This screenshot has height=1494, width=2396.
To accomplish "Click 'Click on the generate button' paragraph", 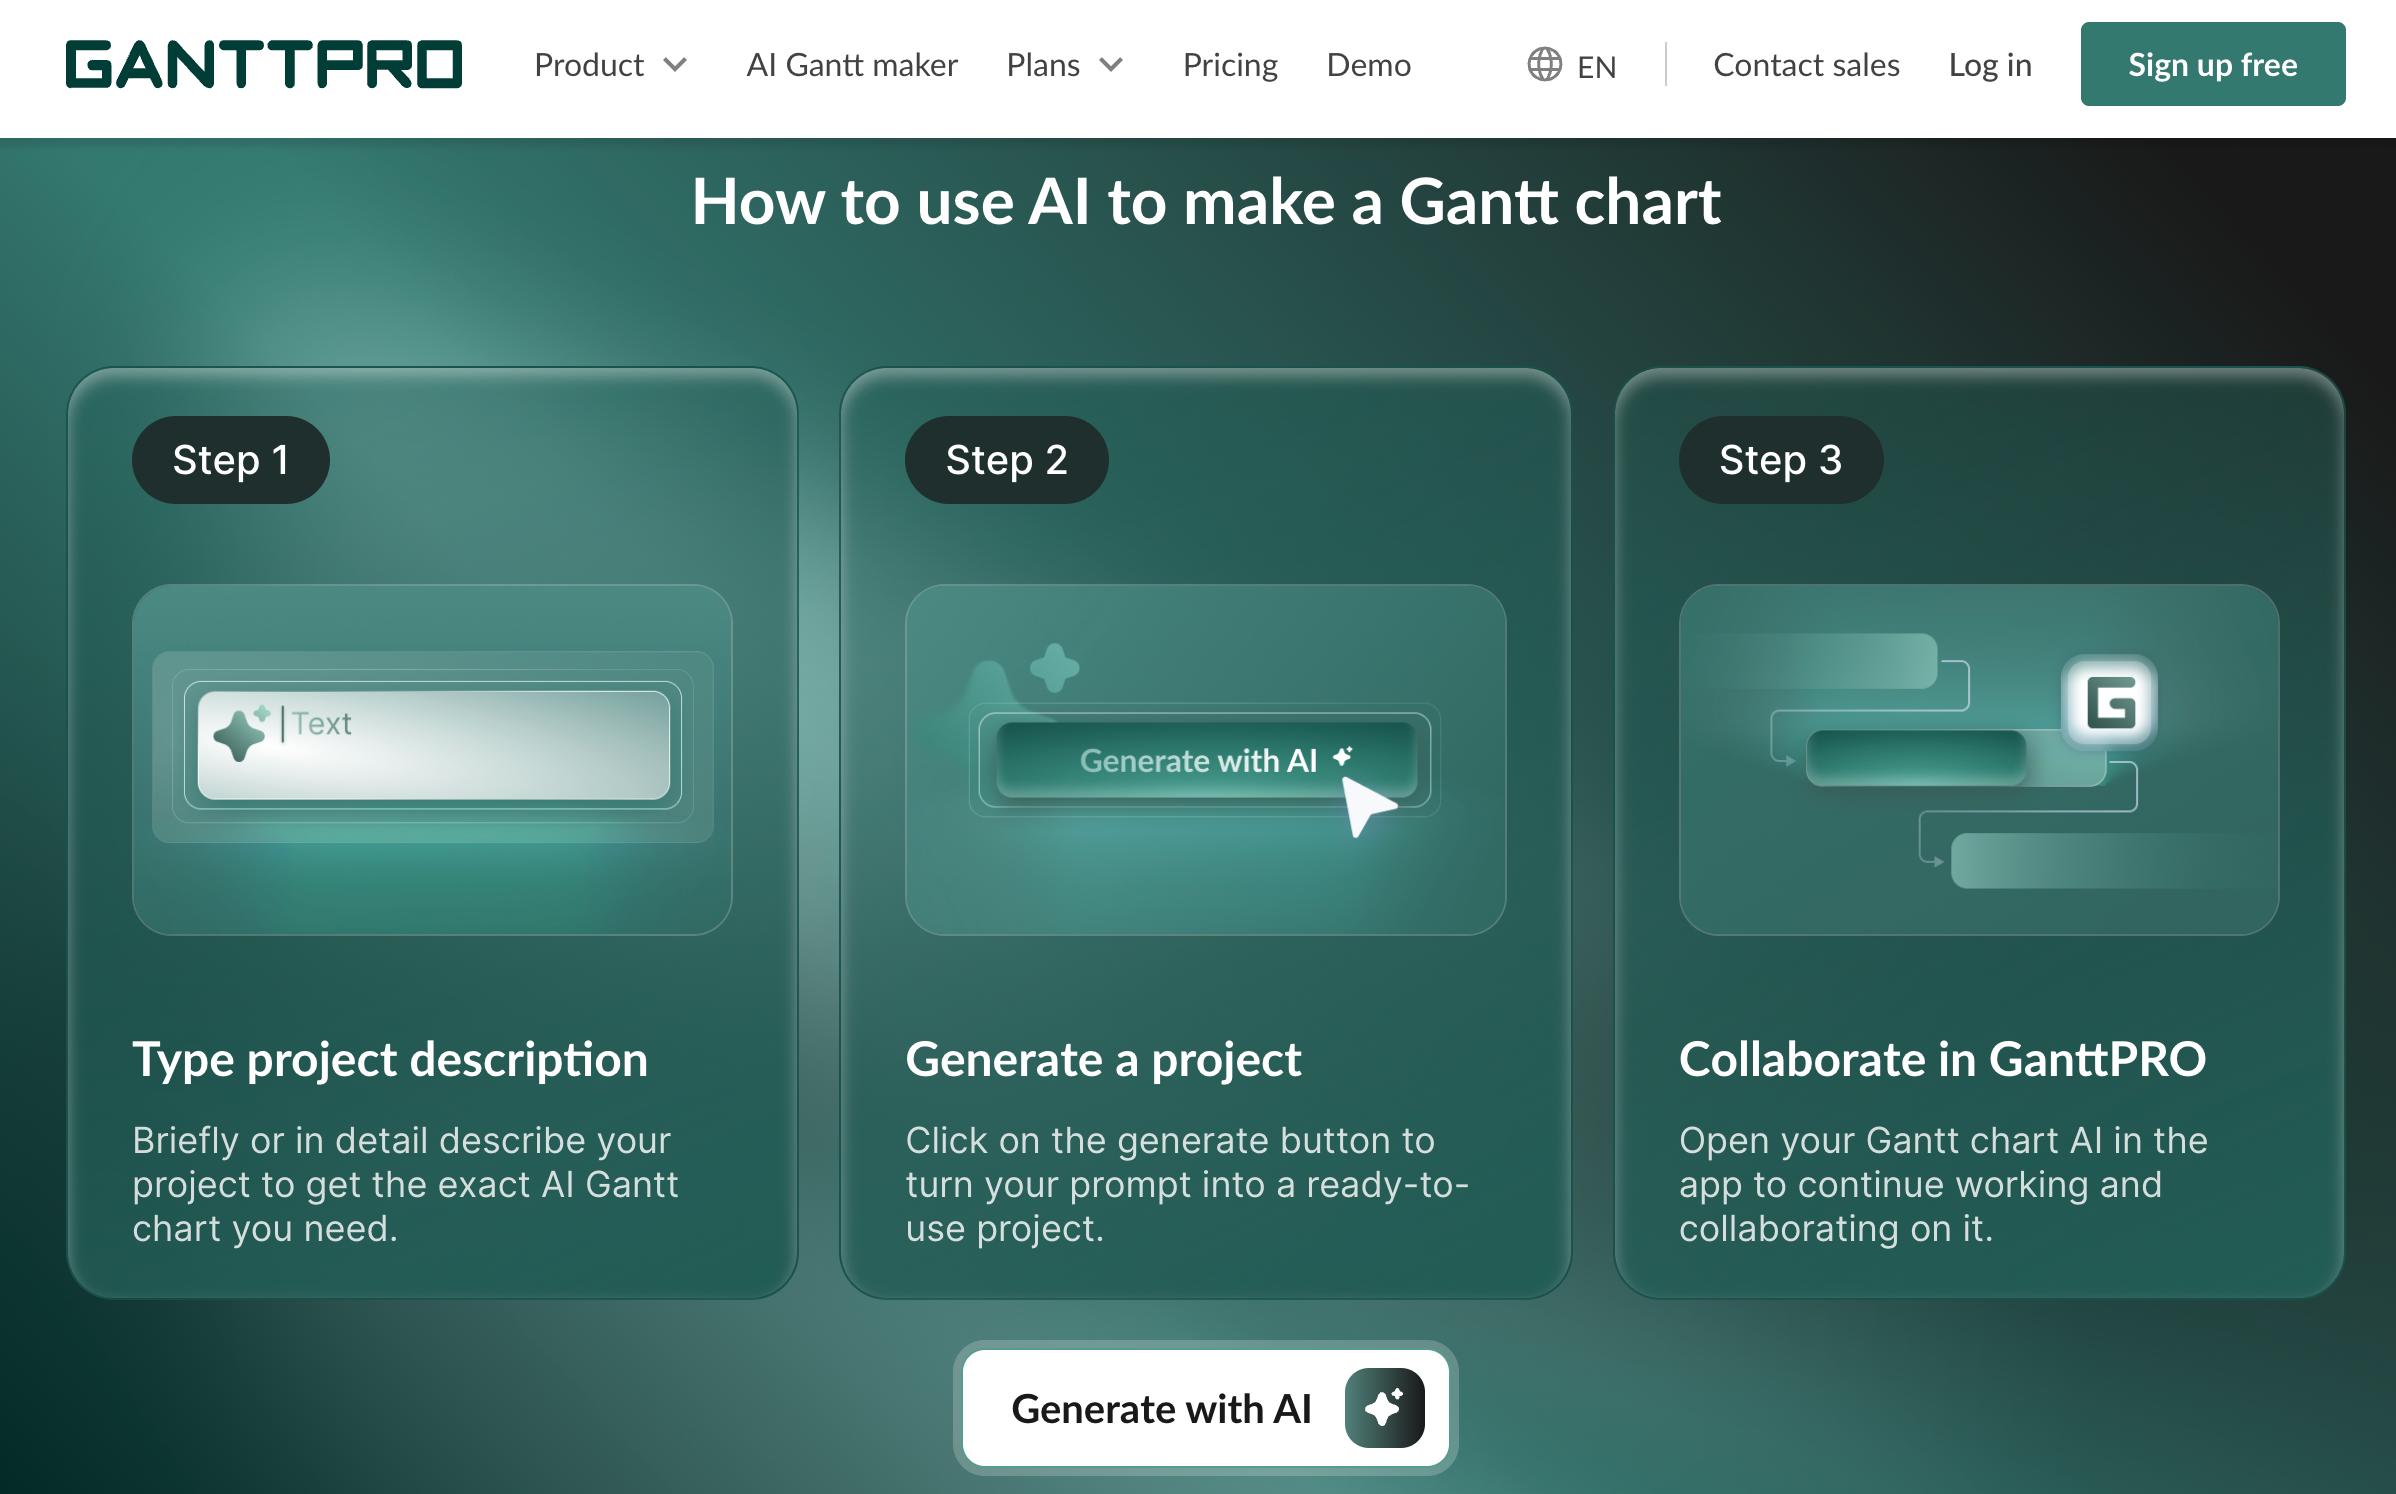I will (1187, 1184).
